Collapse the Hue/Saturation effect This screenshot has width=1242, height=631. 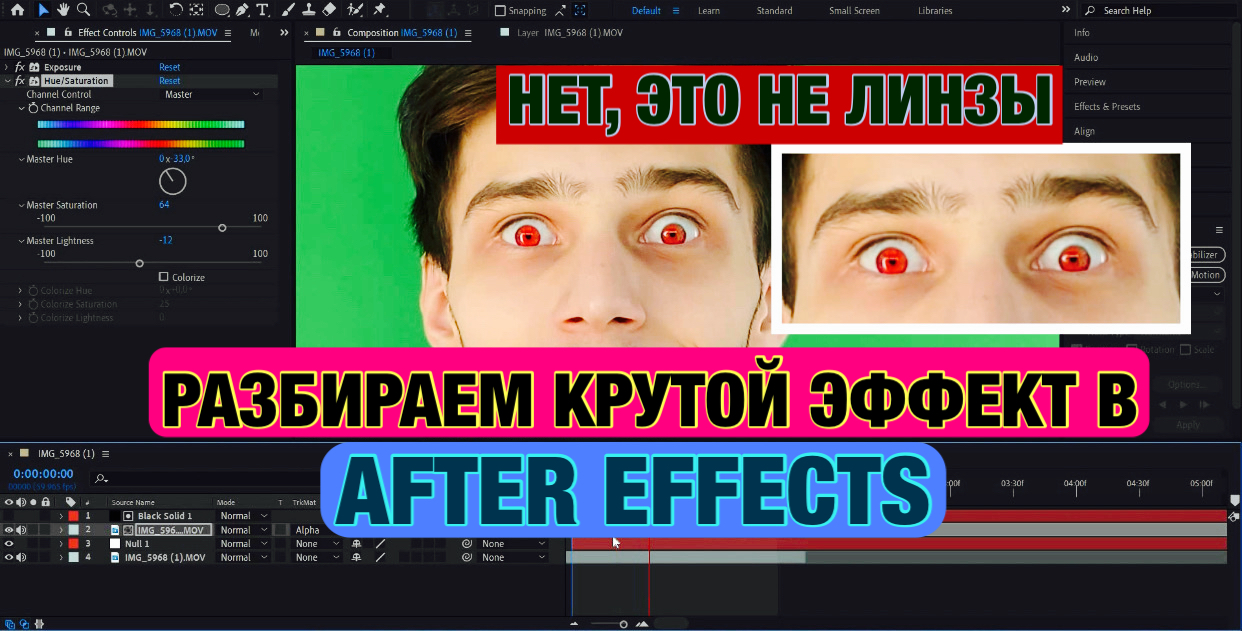pyautogui.click(x=8, y=81)
